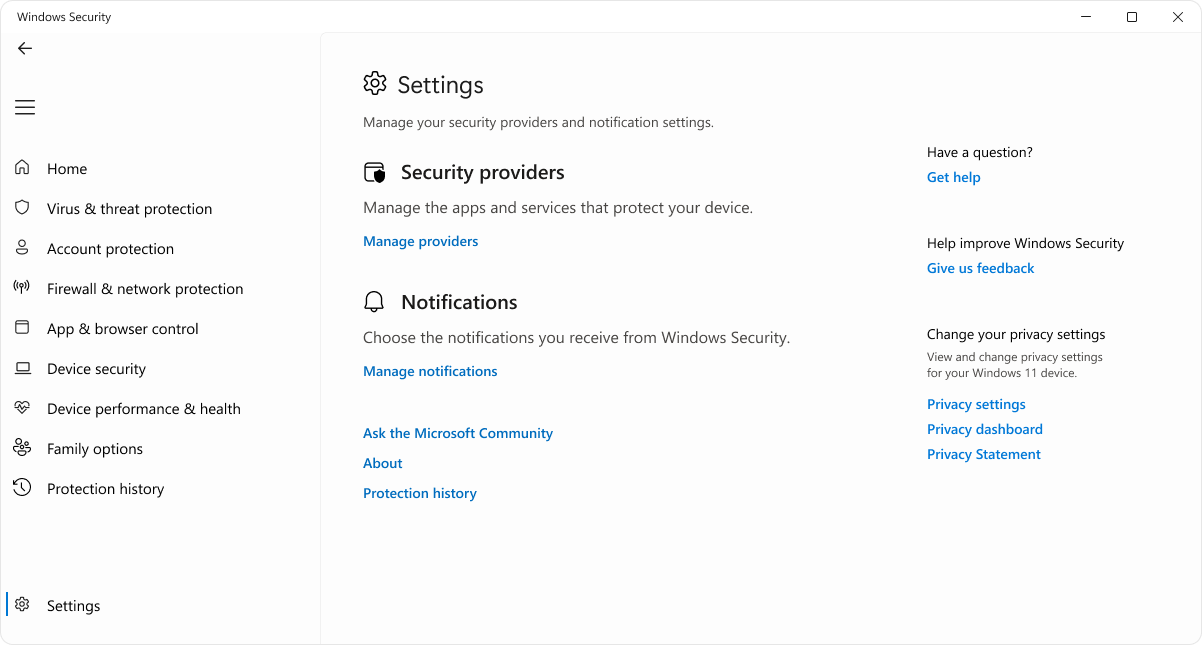This screenshot has width=1202, height=645.
Task: Click the Get help link
Action: 953,177
